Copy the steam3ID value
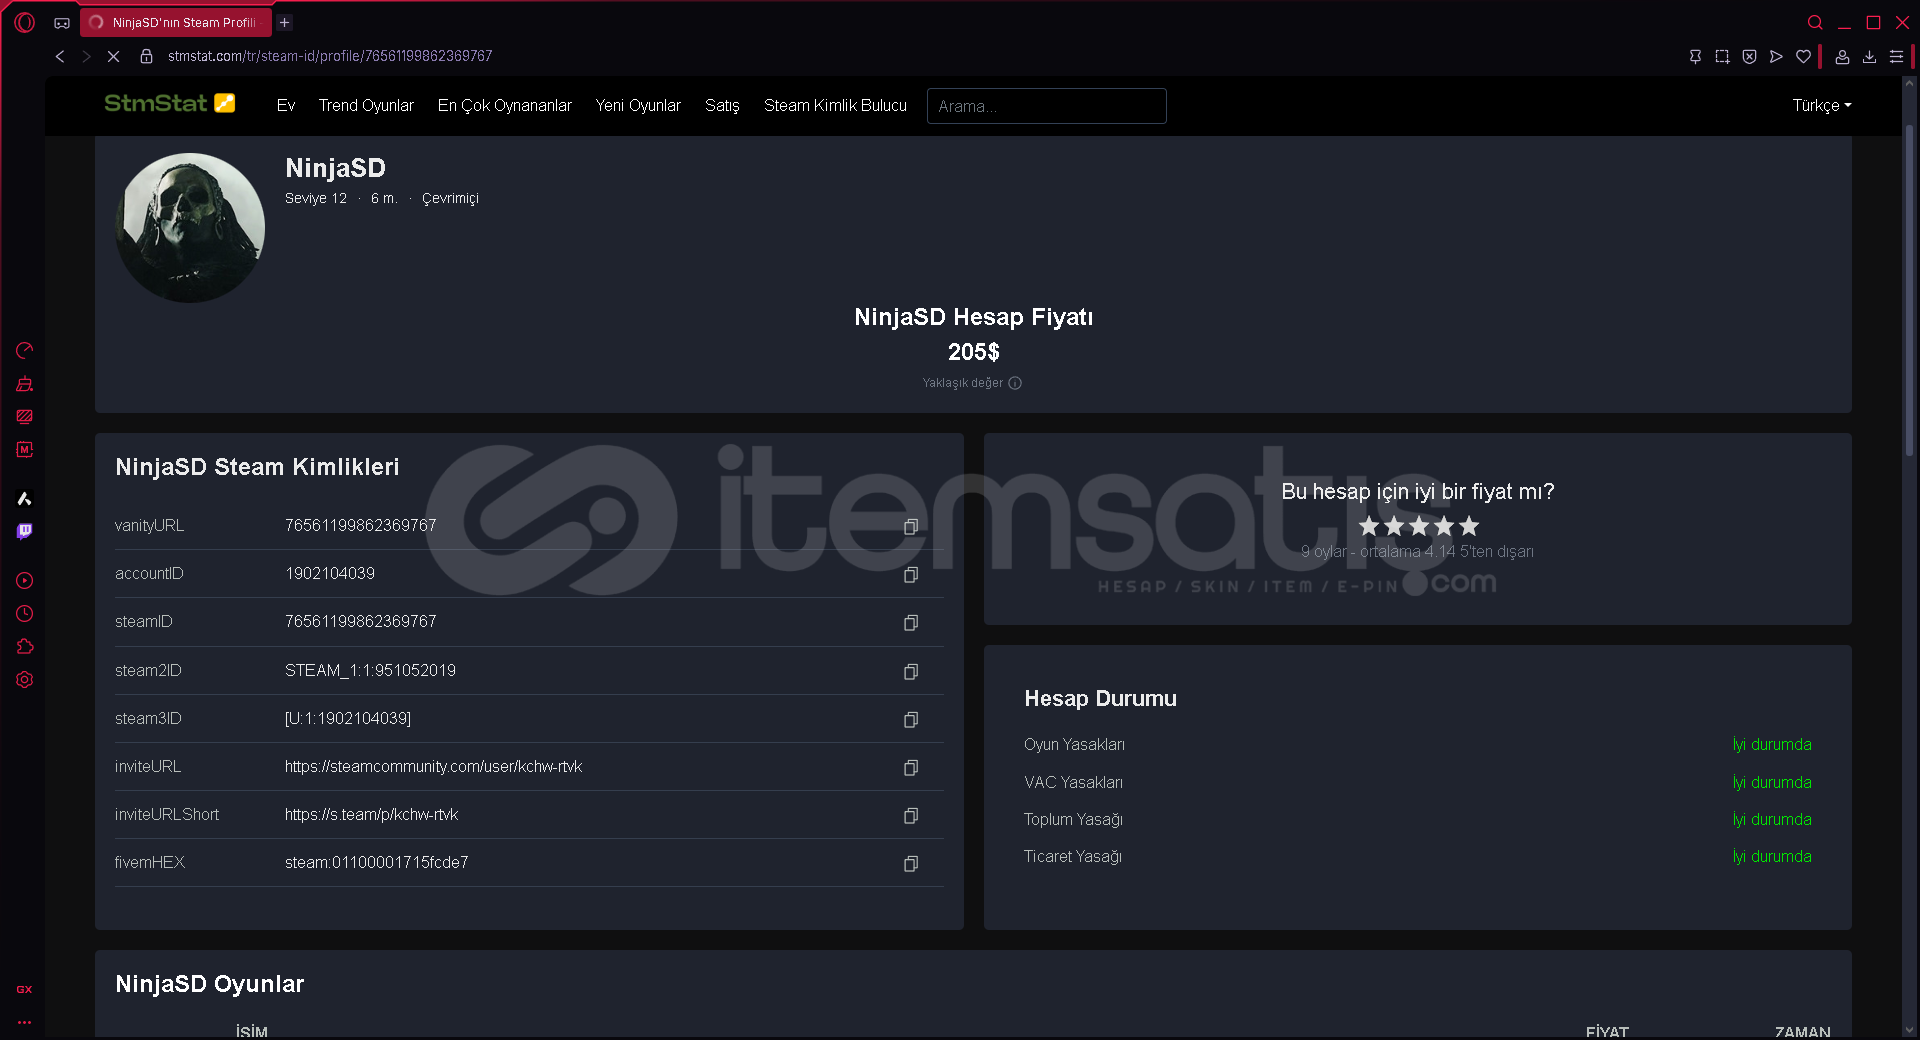This screenshot has height=1040, width=1920. pos(911,719)
